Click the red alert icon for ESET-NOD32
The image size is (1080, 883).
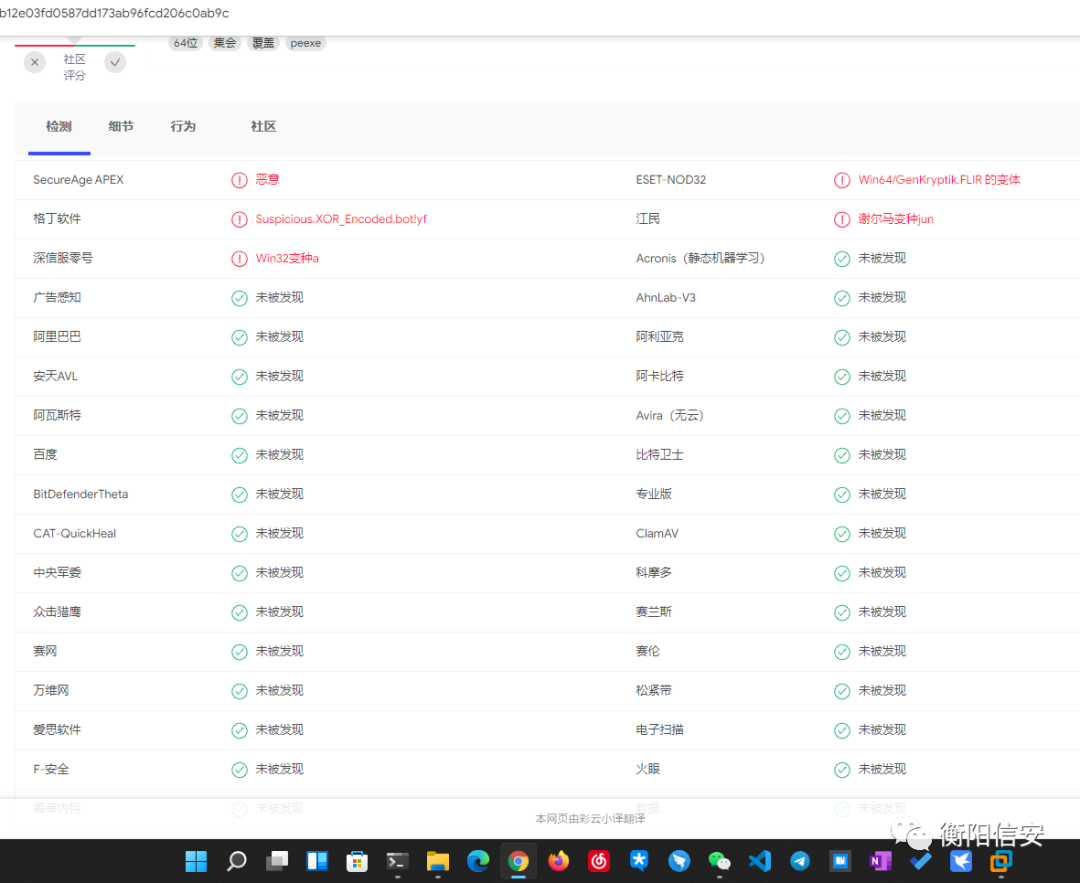coord(842,180)
